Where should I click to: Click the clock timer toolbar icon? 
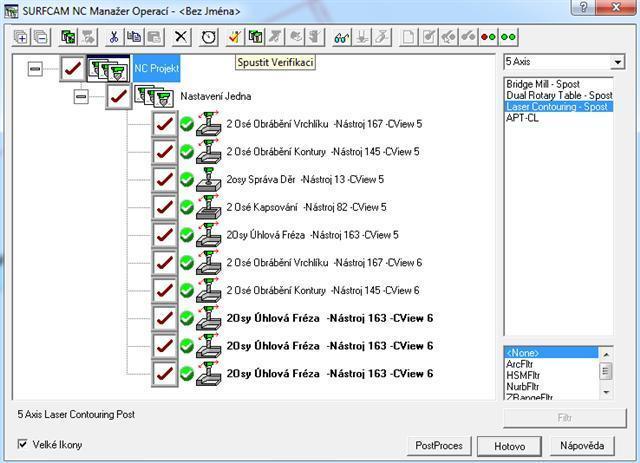click(x=209, y=38)
